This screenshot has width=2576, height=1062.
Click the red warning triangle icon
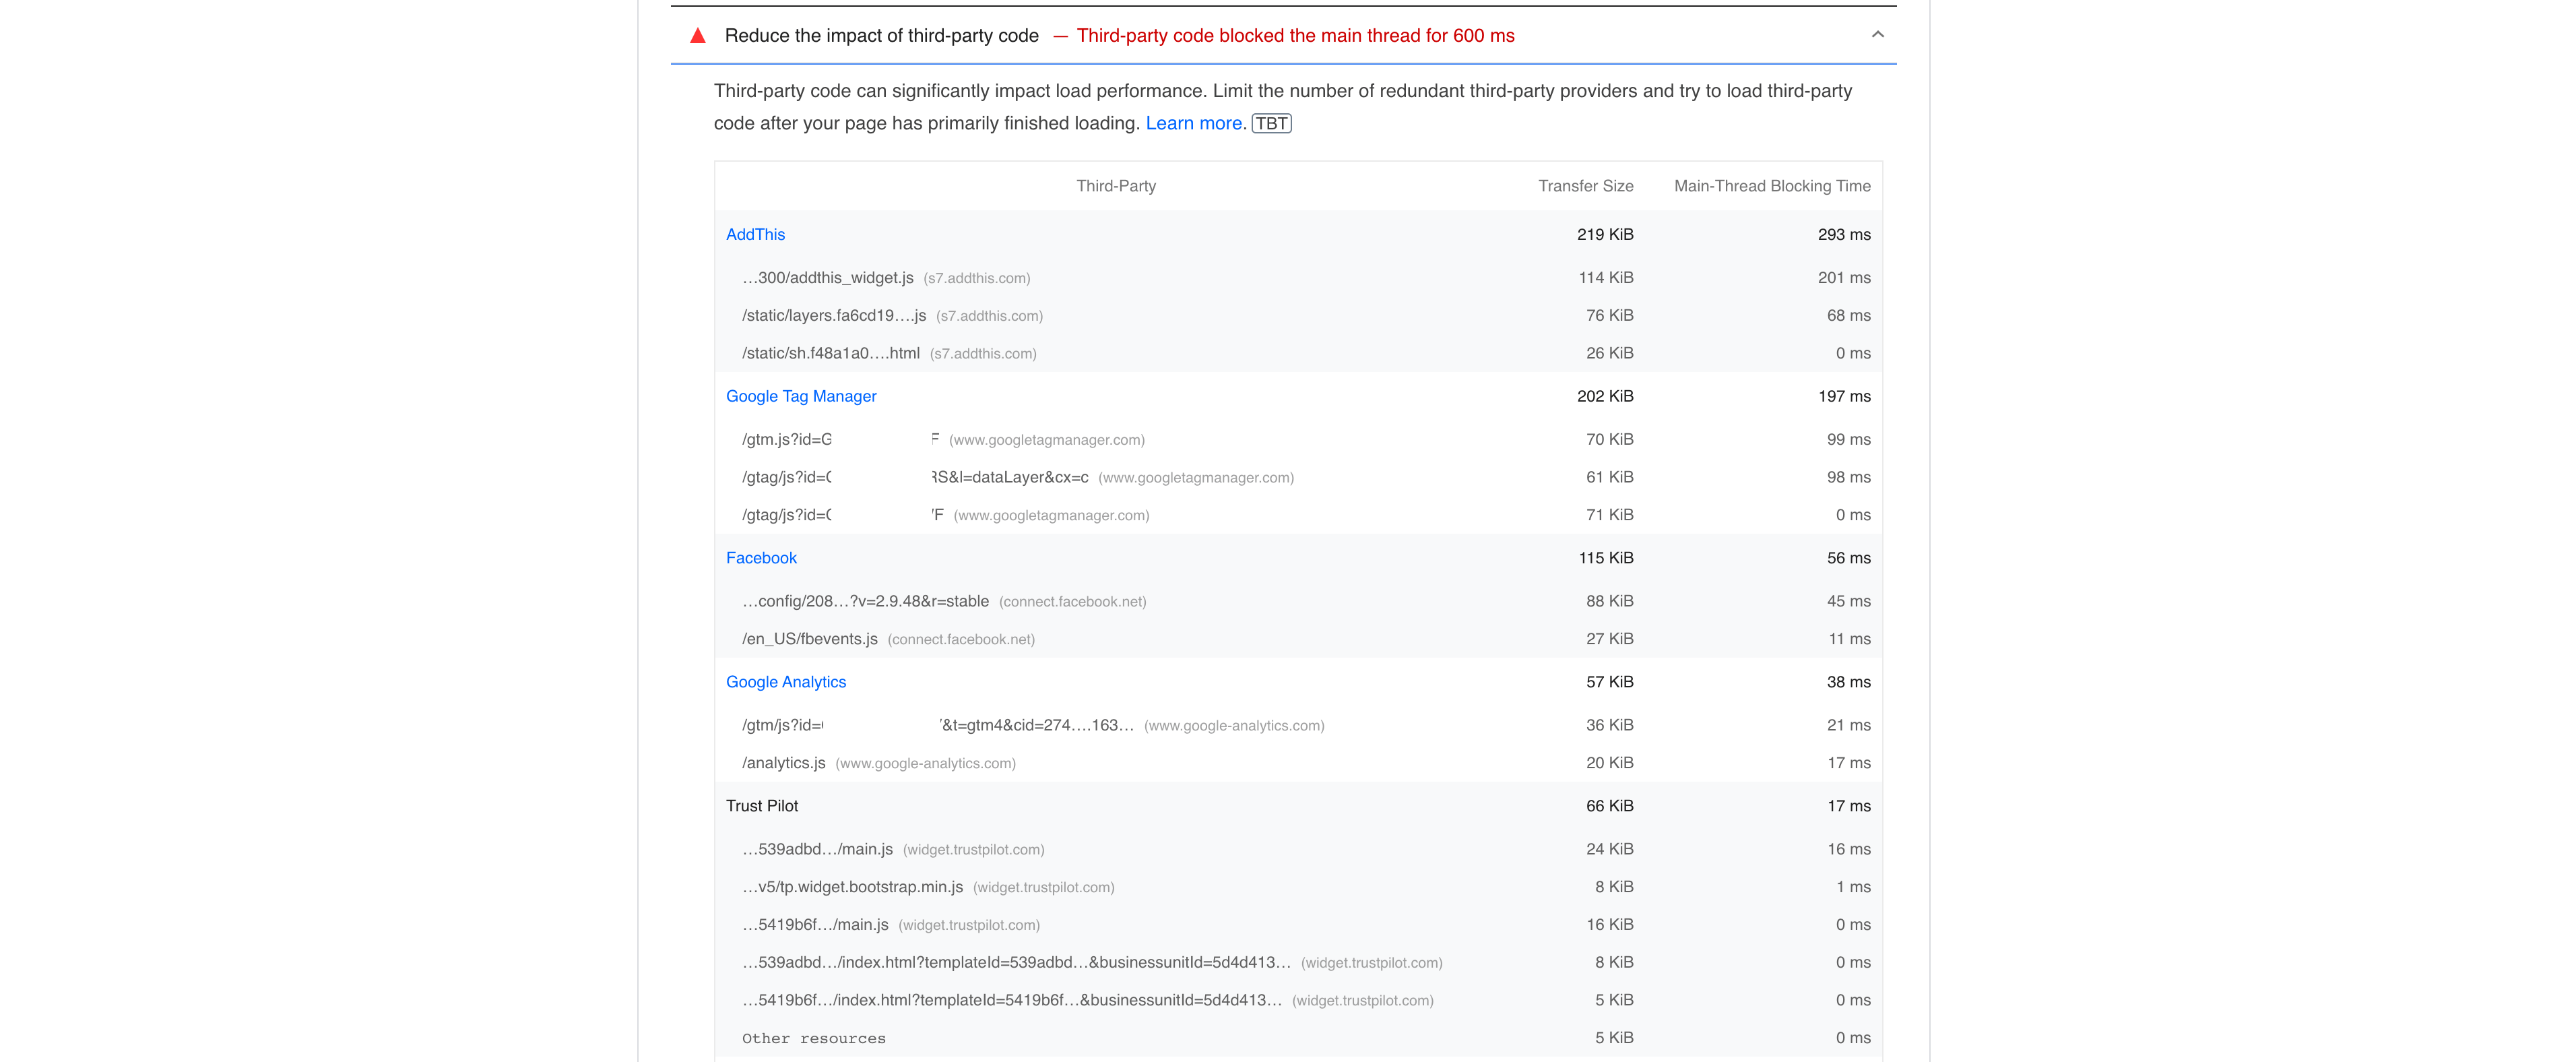tap(698, 36)
